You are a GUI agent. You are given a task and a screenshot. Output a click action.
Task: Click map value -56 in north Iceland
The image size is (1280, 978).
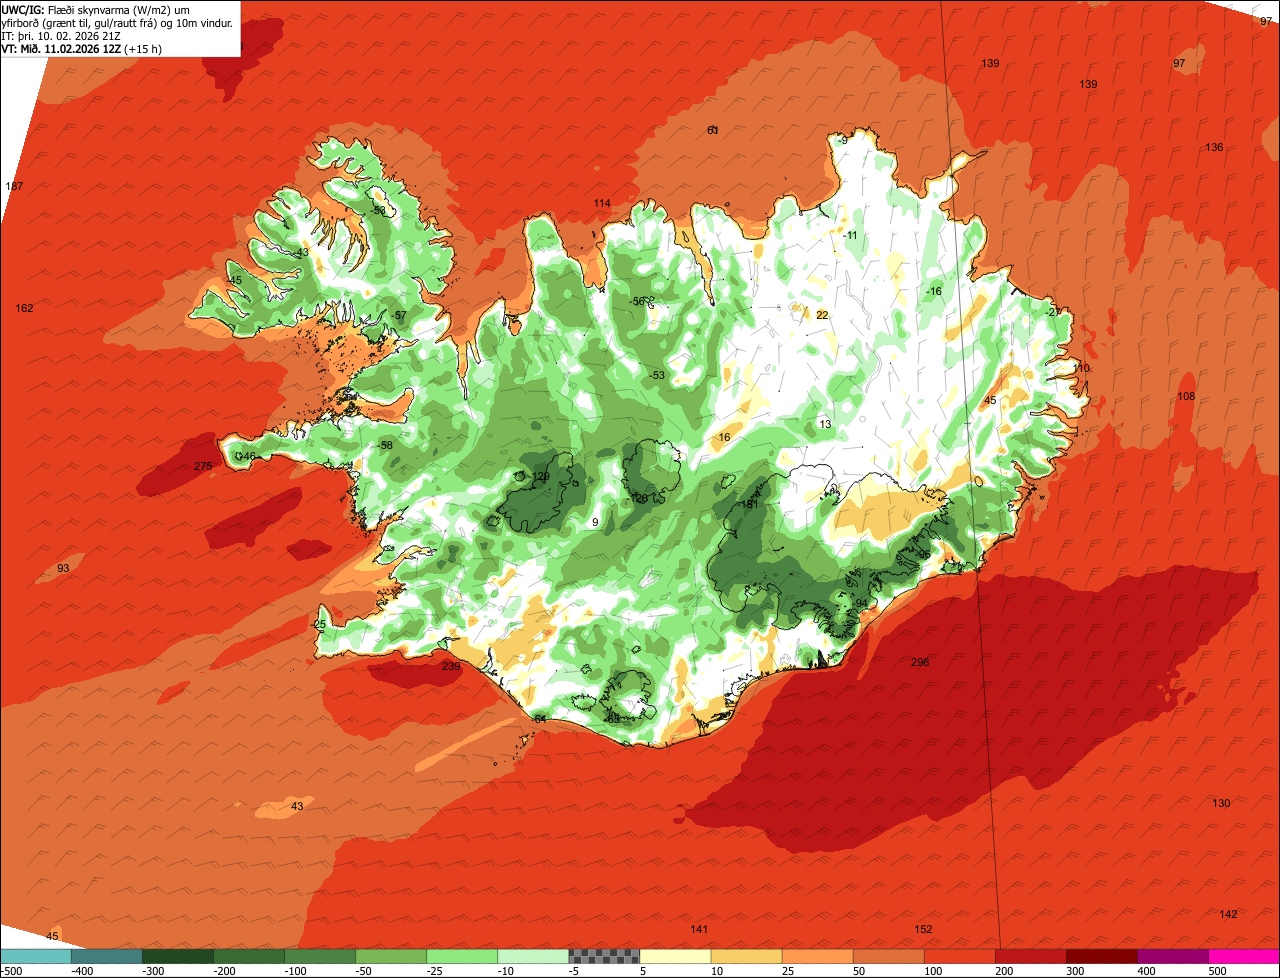pos(637,301)
